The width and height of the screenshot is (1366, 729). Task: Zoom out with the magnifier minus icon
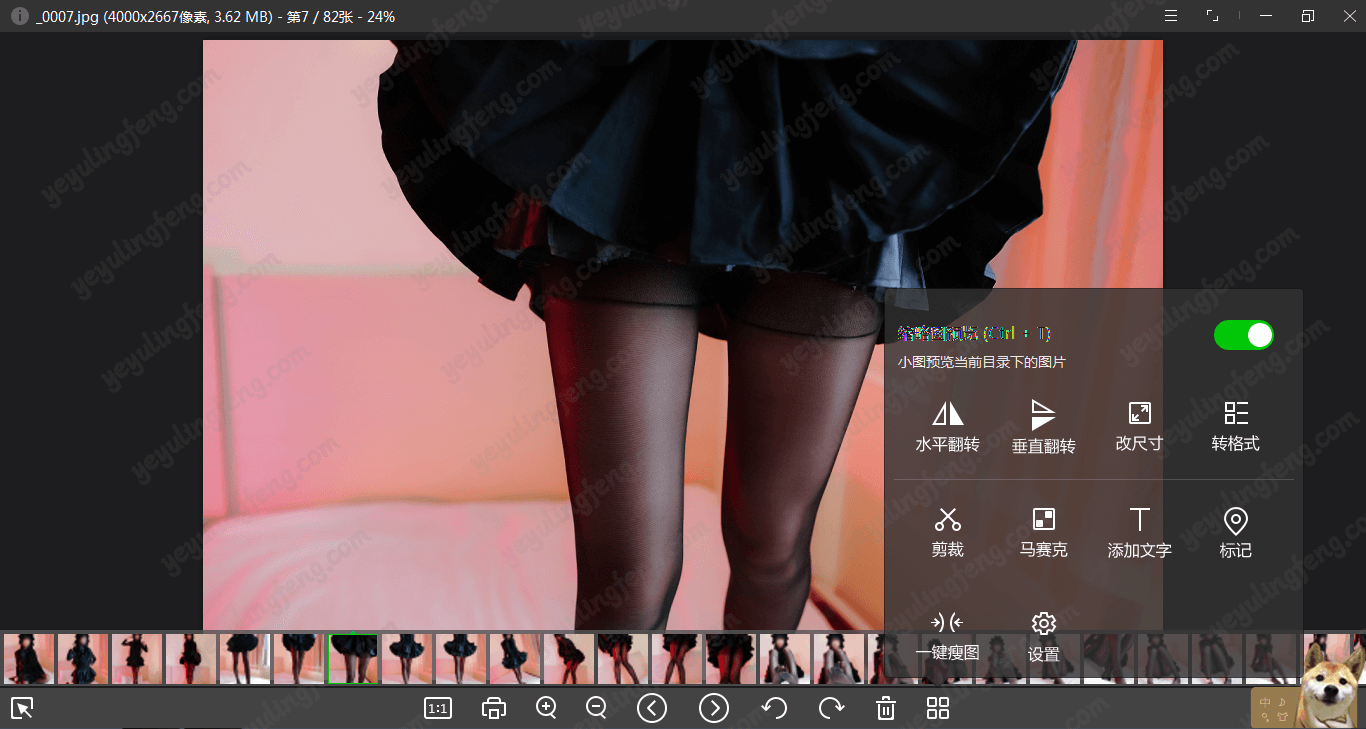[x=596, y=708]
